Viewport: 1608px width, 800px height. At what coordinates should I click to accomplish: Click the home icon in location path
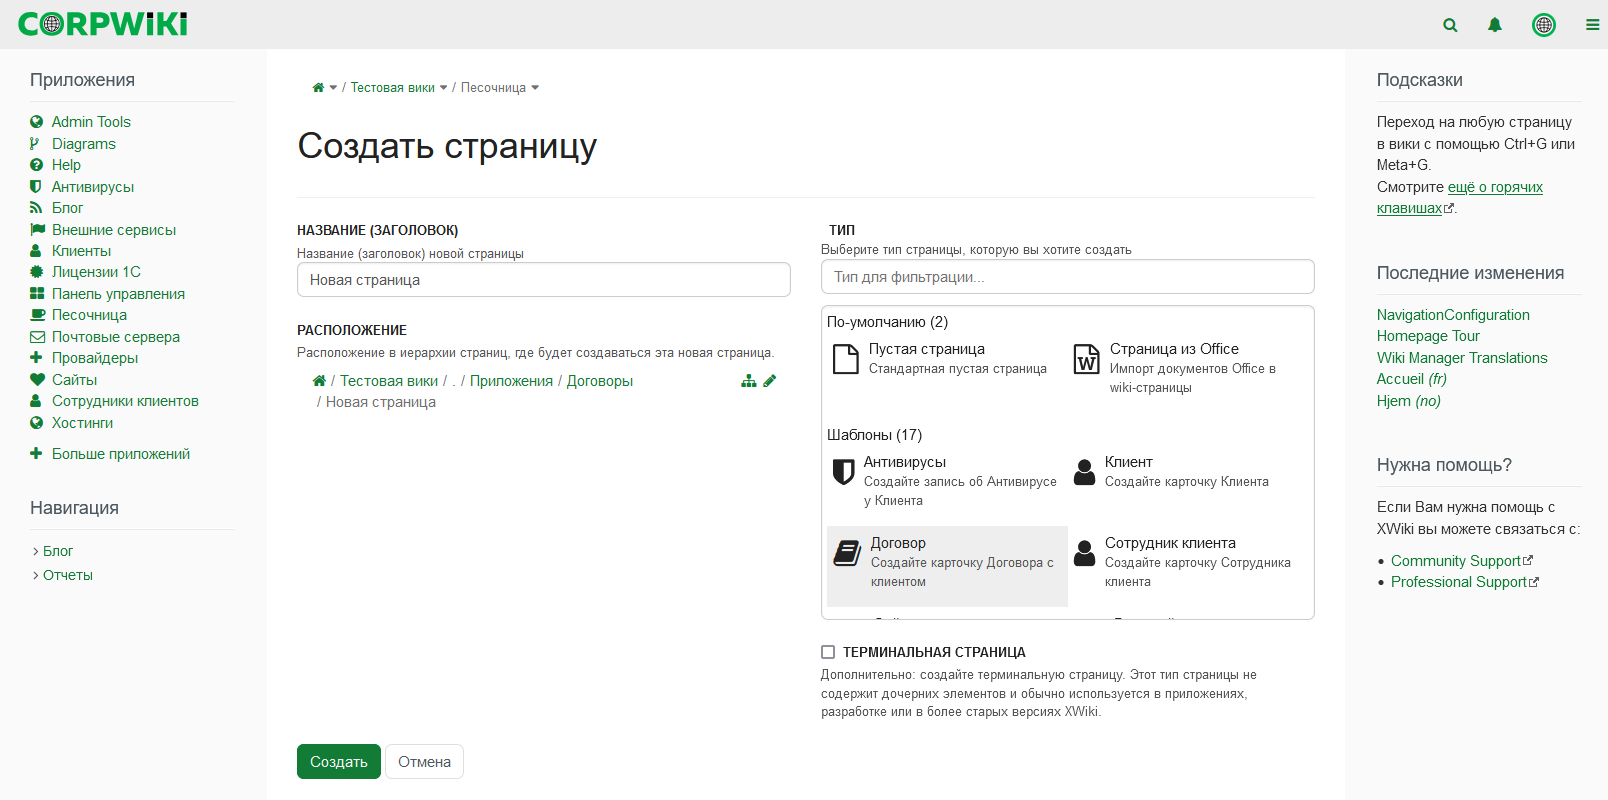click(x=319, y=381)
